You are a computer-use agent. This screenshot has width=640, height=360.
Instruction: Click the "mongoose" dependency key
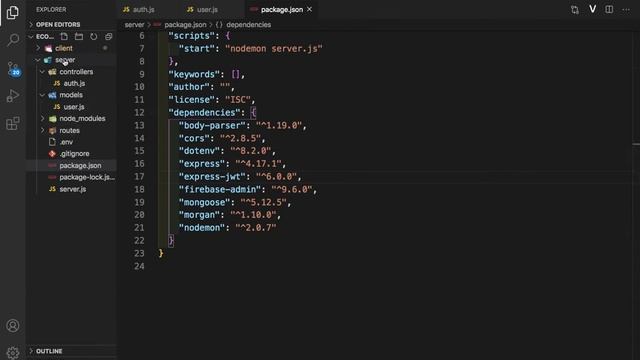click(x=204, y=202)
